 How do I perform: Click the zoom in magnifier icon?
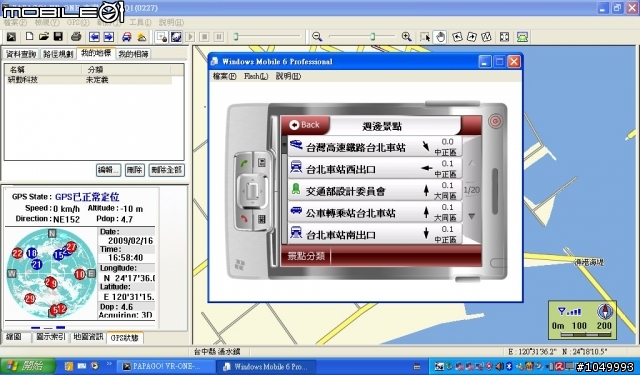click(x=407, y=37)
